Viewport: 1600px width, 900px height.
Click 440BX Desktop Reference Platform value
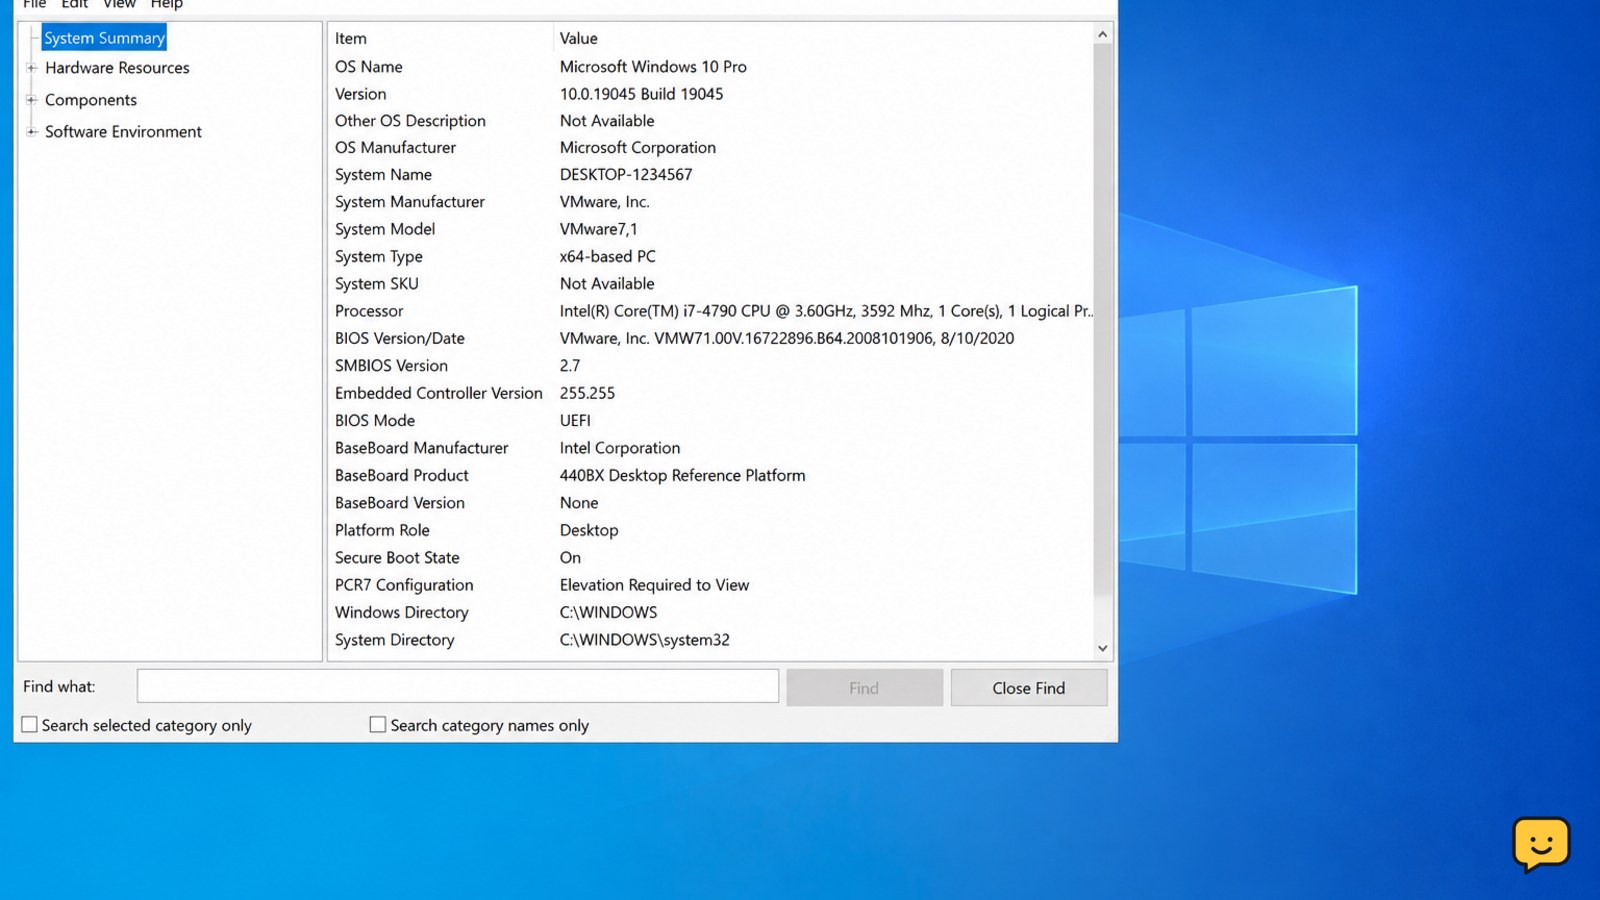[682, 476]
